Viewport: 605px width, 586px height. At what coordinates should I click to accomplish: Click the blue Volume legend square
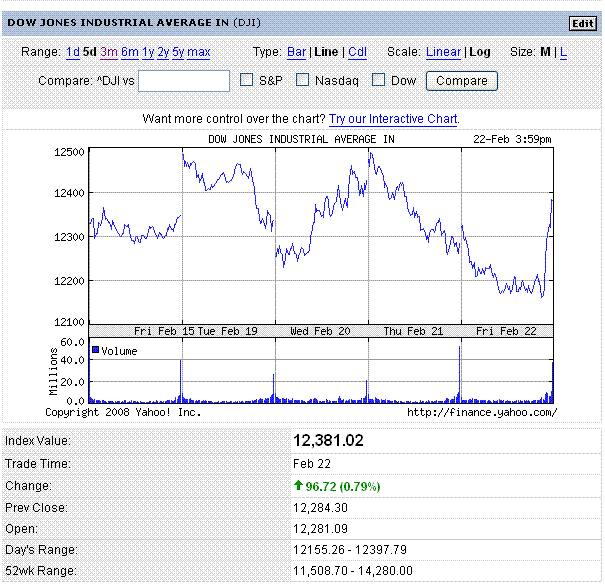pos(95,350)
